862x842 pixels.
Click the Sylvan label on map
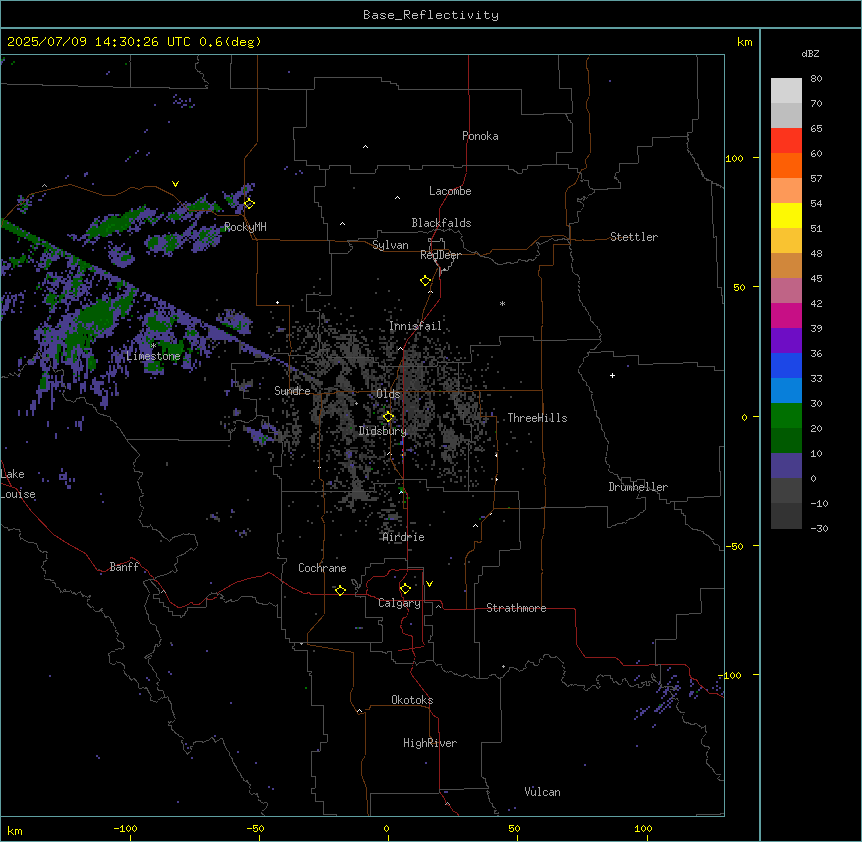(x=390, y=245)
